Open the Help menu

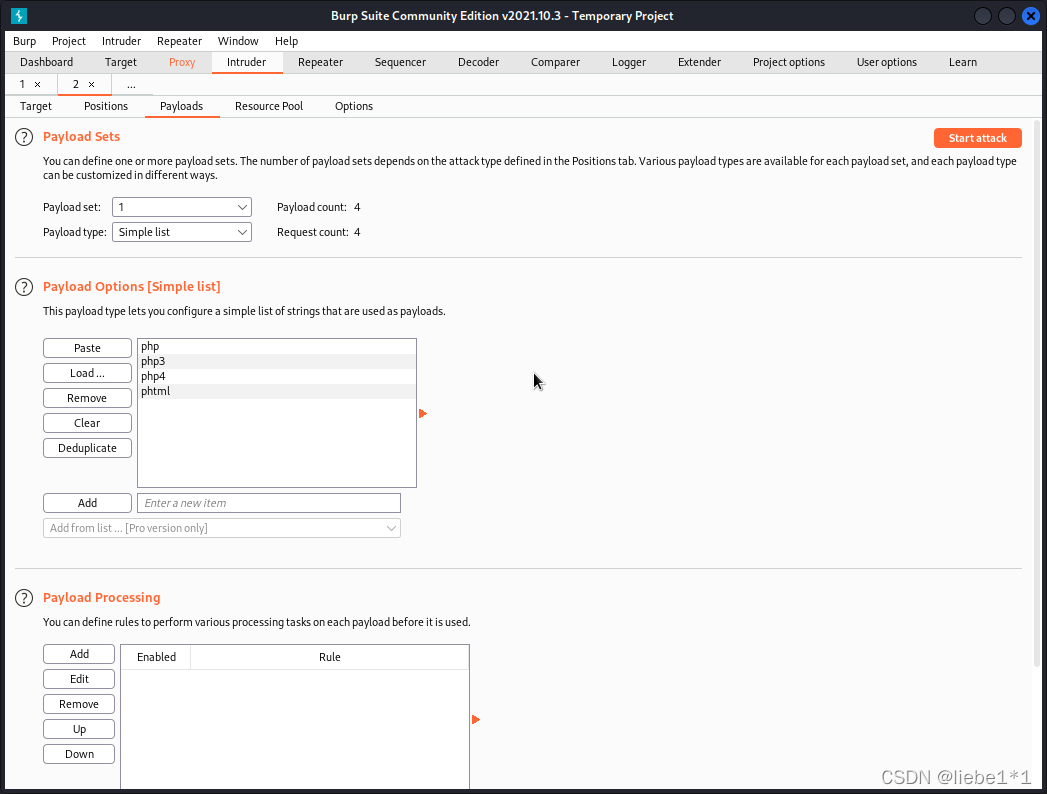(x=286, y=41)
